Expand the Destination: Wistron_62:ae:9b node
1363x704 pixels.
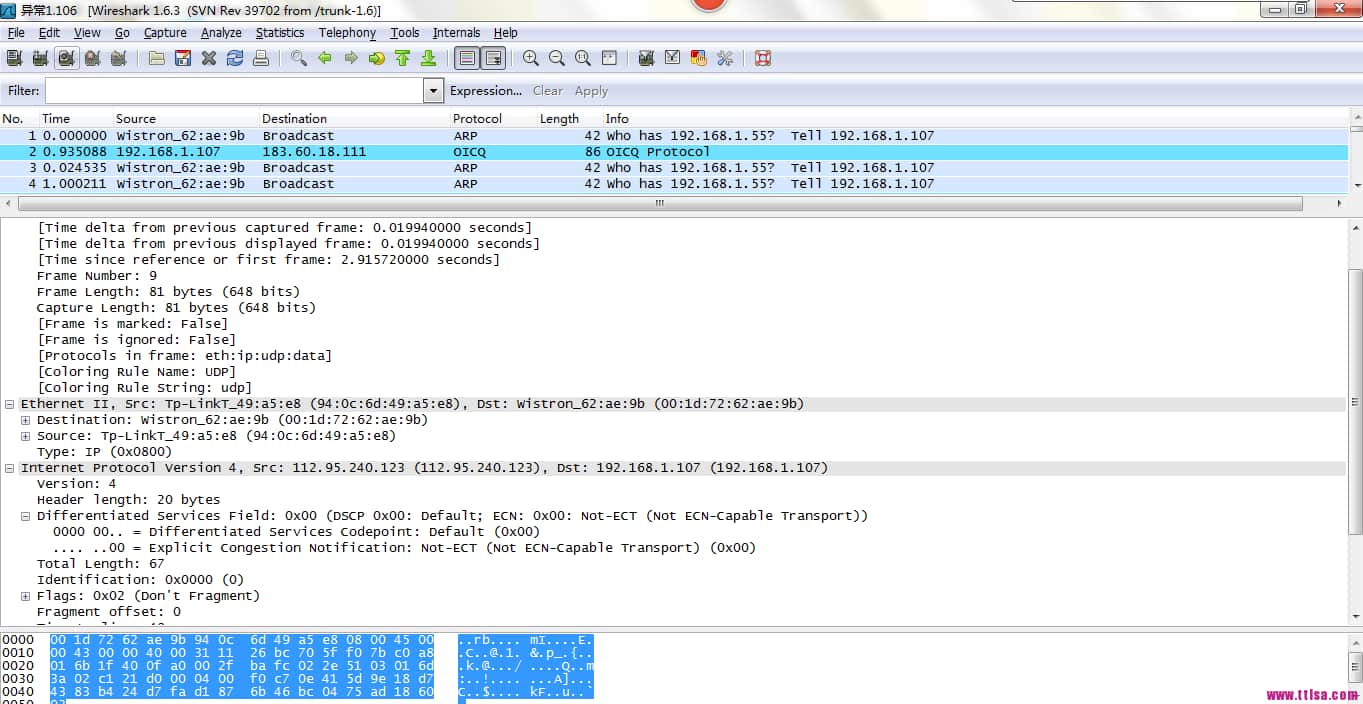point(26,420)
